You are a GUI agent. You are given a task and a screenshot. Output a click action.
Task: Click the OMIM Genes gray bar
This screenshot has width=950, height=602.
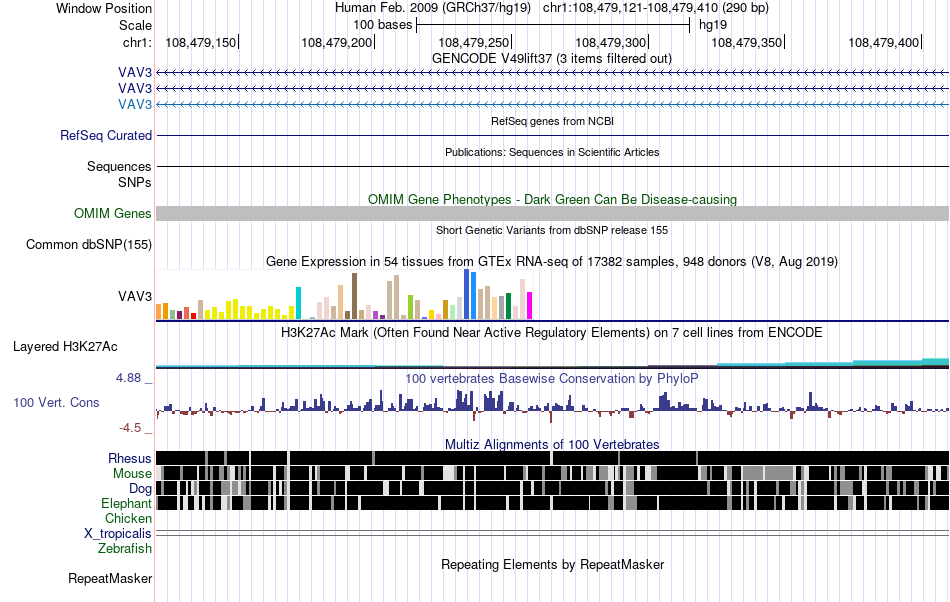point(552,213)
